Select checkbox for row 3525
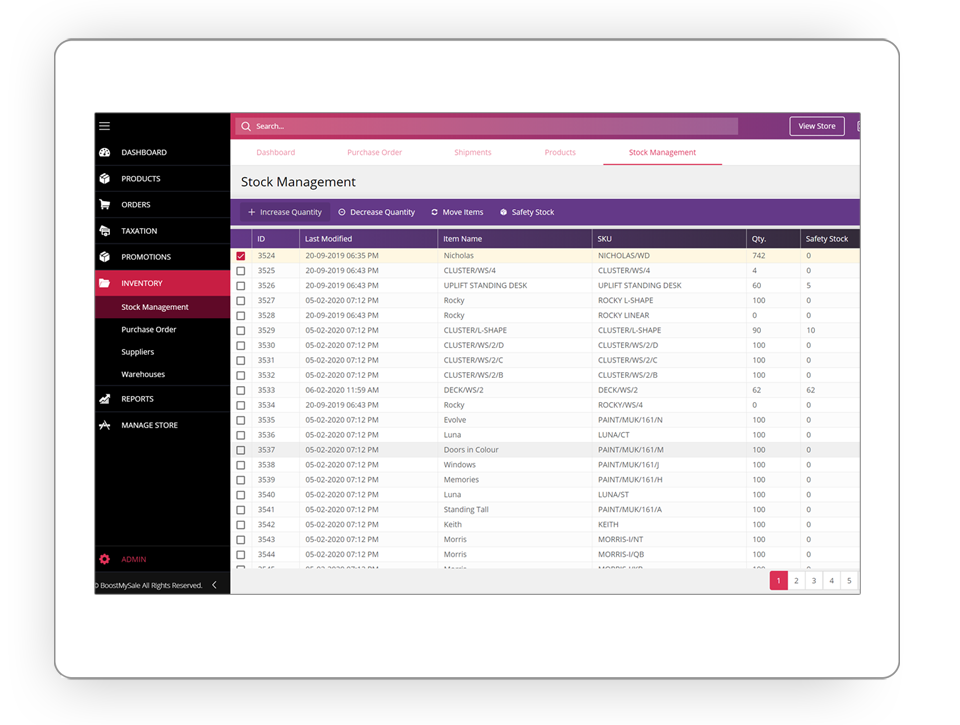960x725 pixels. tap(241, 271)
